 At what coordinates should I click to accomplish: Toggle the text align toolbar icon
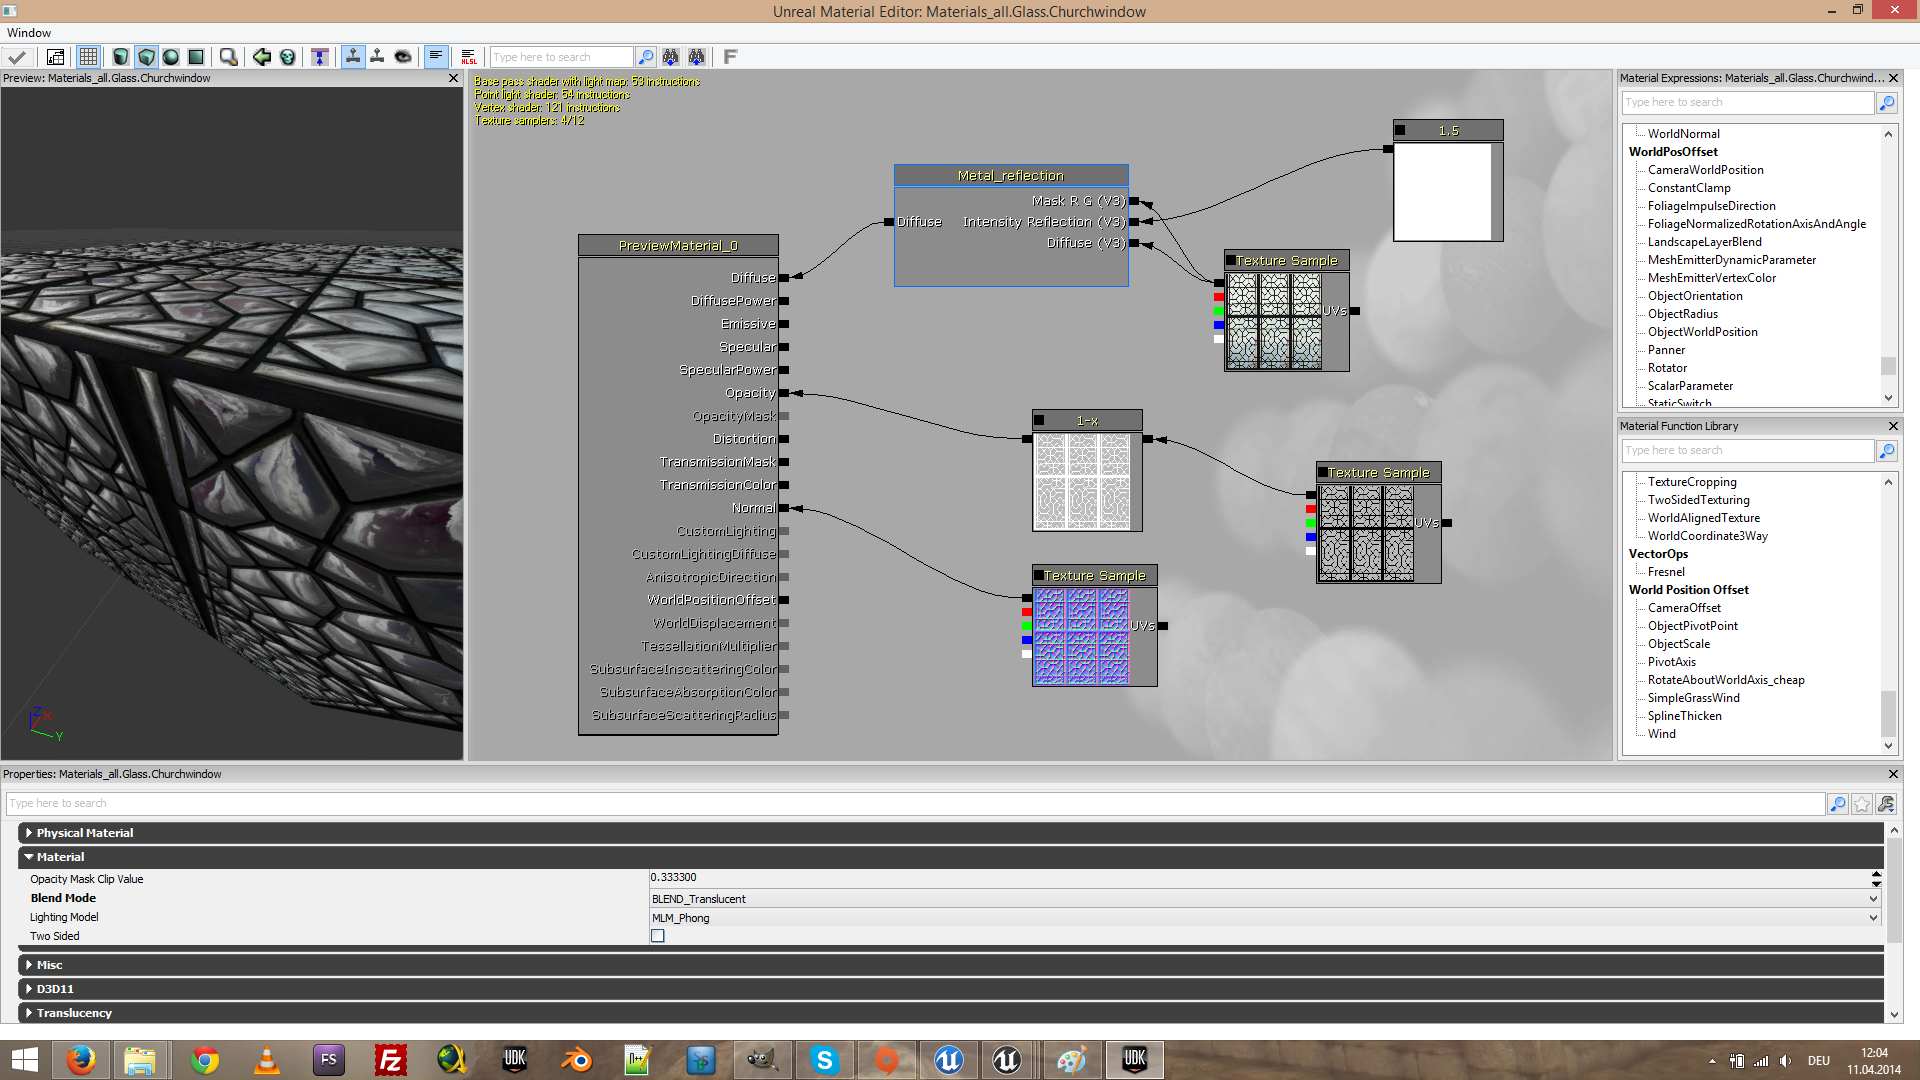436,57
